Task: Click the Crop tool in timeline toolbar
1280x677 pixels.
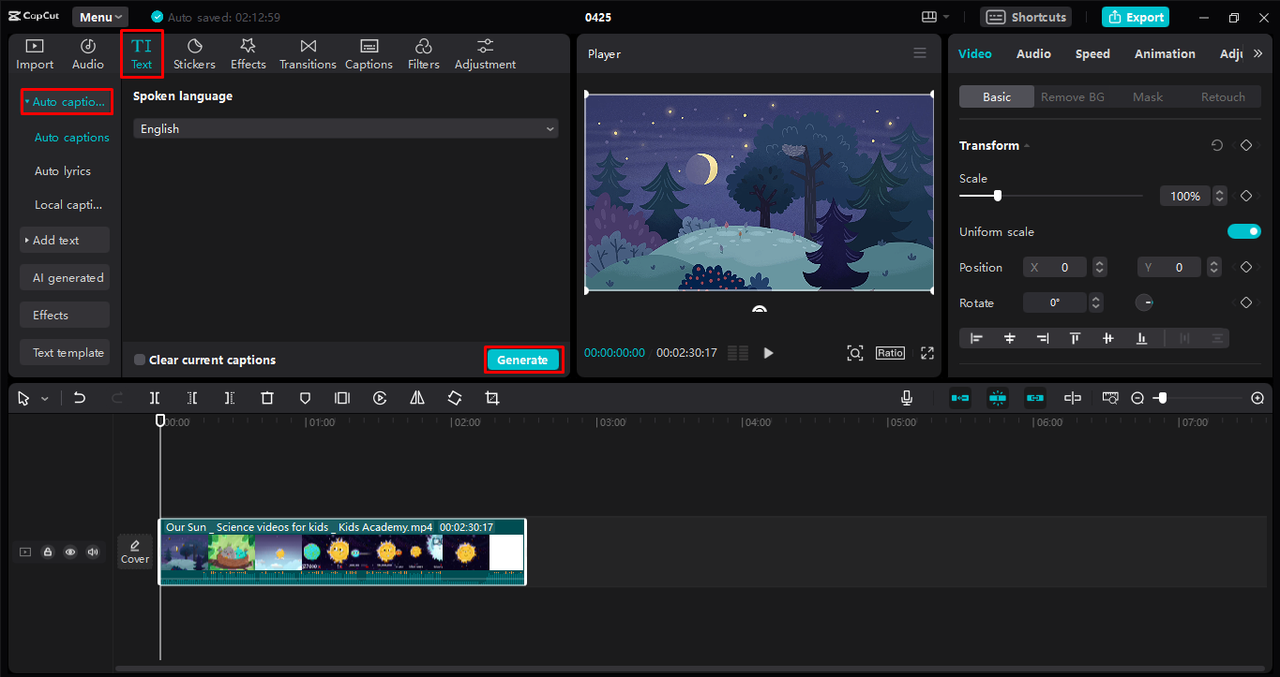Action: point(492,398)
